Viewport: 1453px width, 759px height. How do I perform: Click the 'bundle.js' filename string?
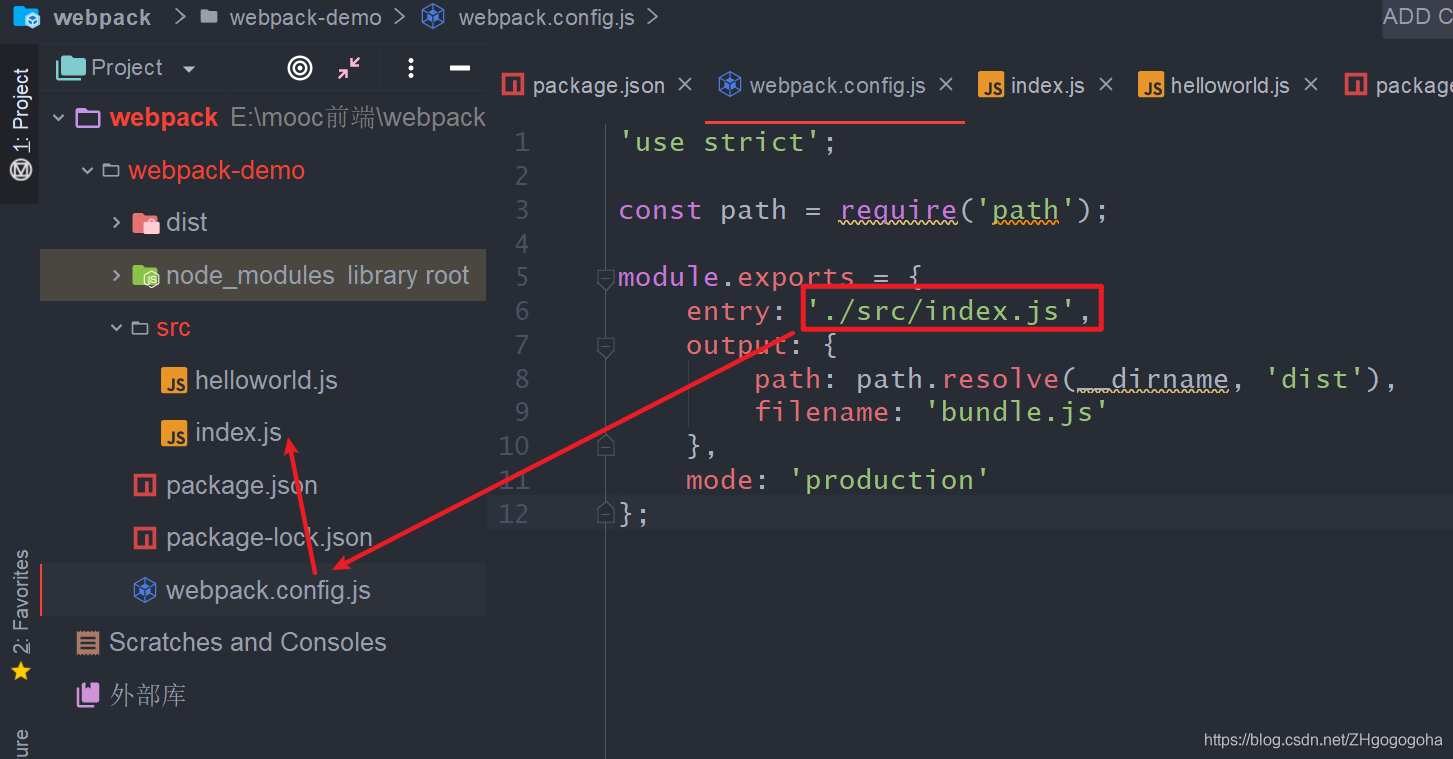point(1016,412)
